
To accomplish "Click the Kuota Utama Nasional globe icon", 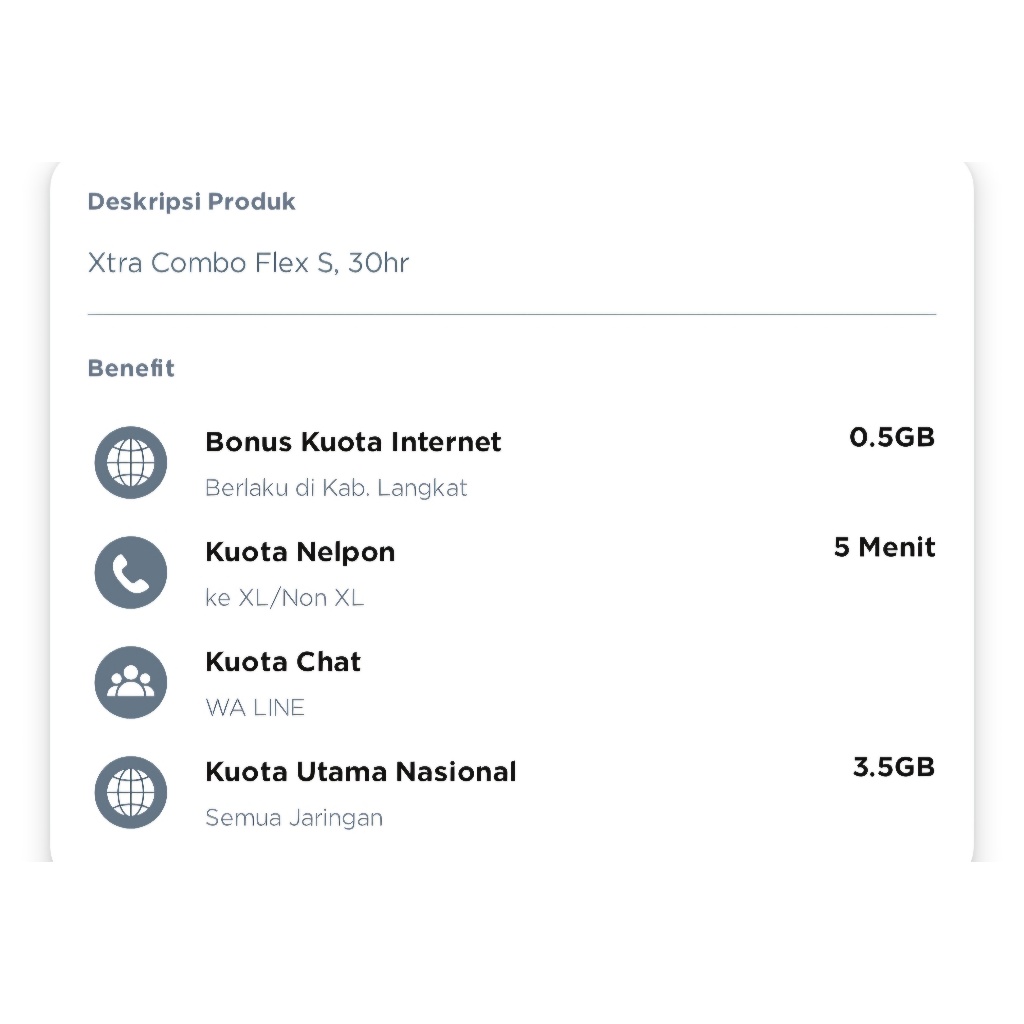I will (x=131, y=792).
